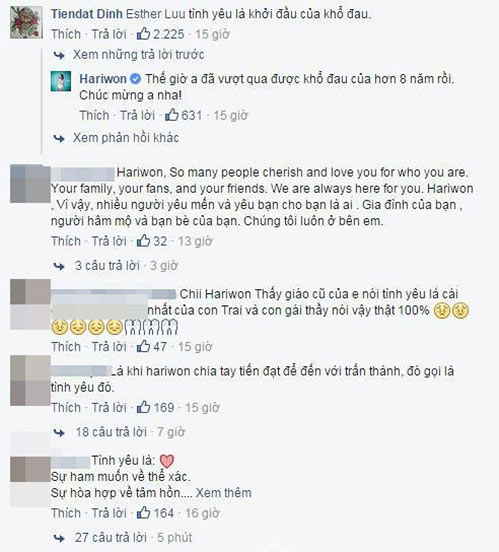Screen dimensions: 499x552
Task: Click 'Trả lời' under Hariwon's reply
Action: click(x=137, y=115)
